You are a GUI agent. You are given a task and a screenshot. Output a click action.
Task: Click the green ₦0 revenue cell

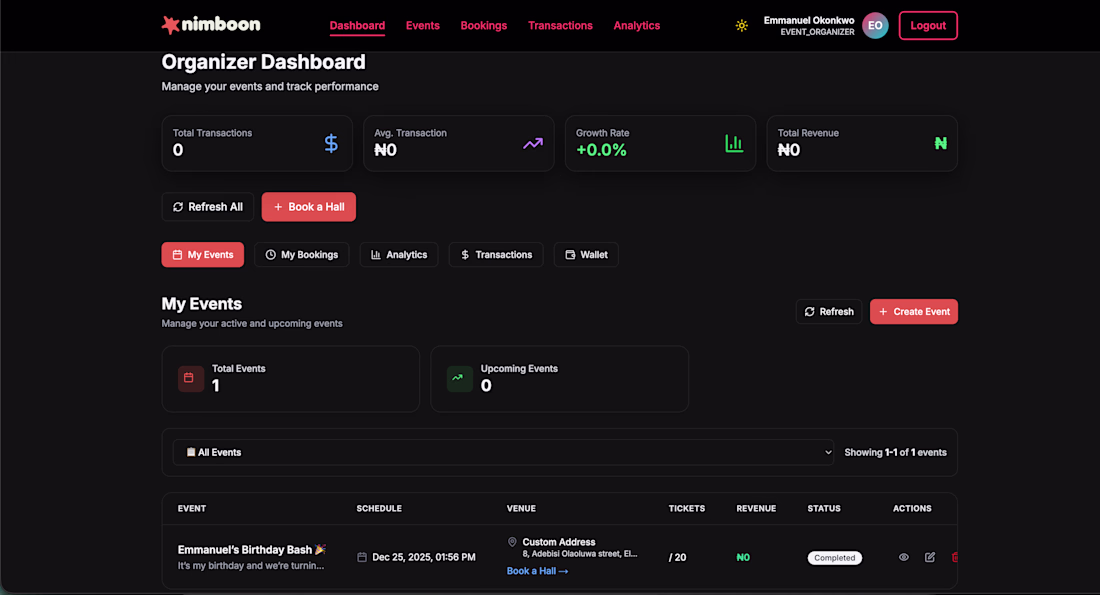click(743, 557)
